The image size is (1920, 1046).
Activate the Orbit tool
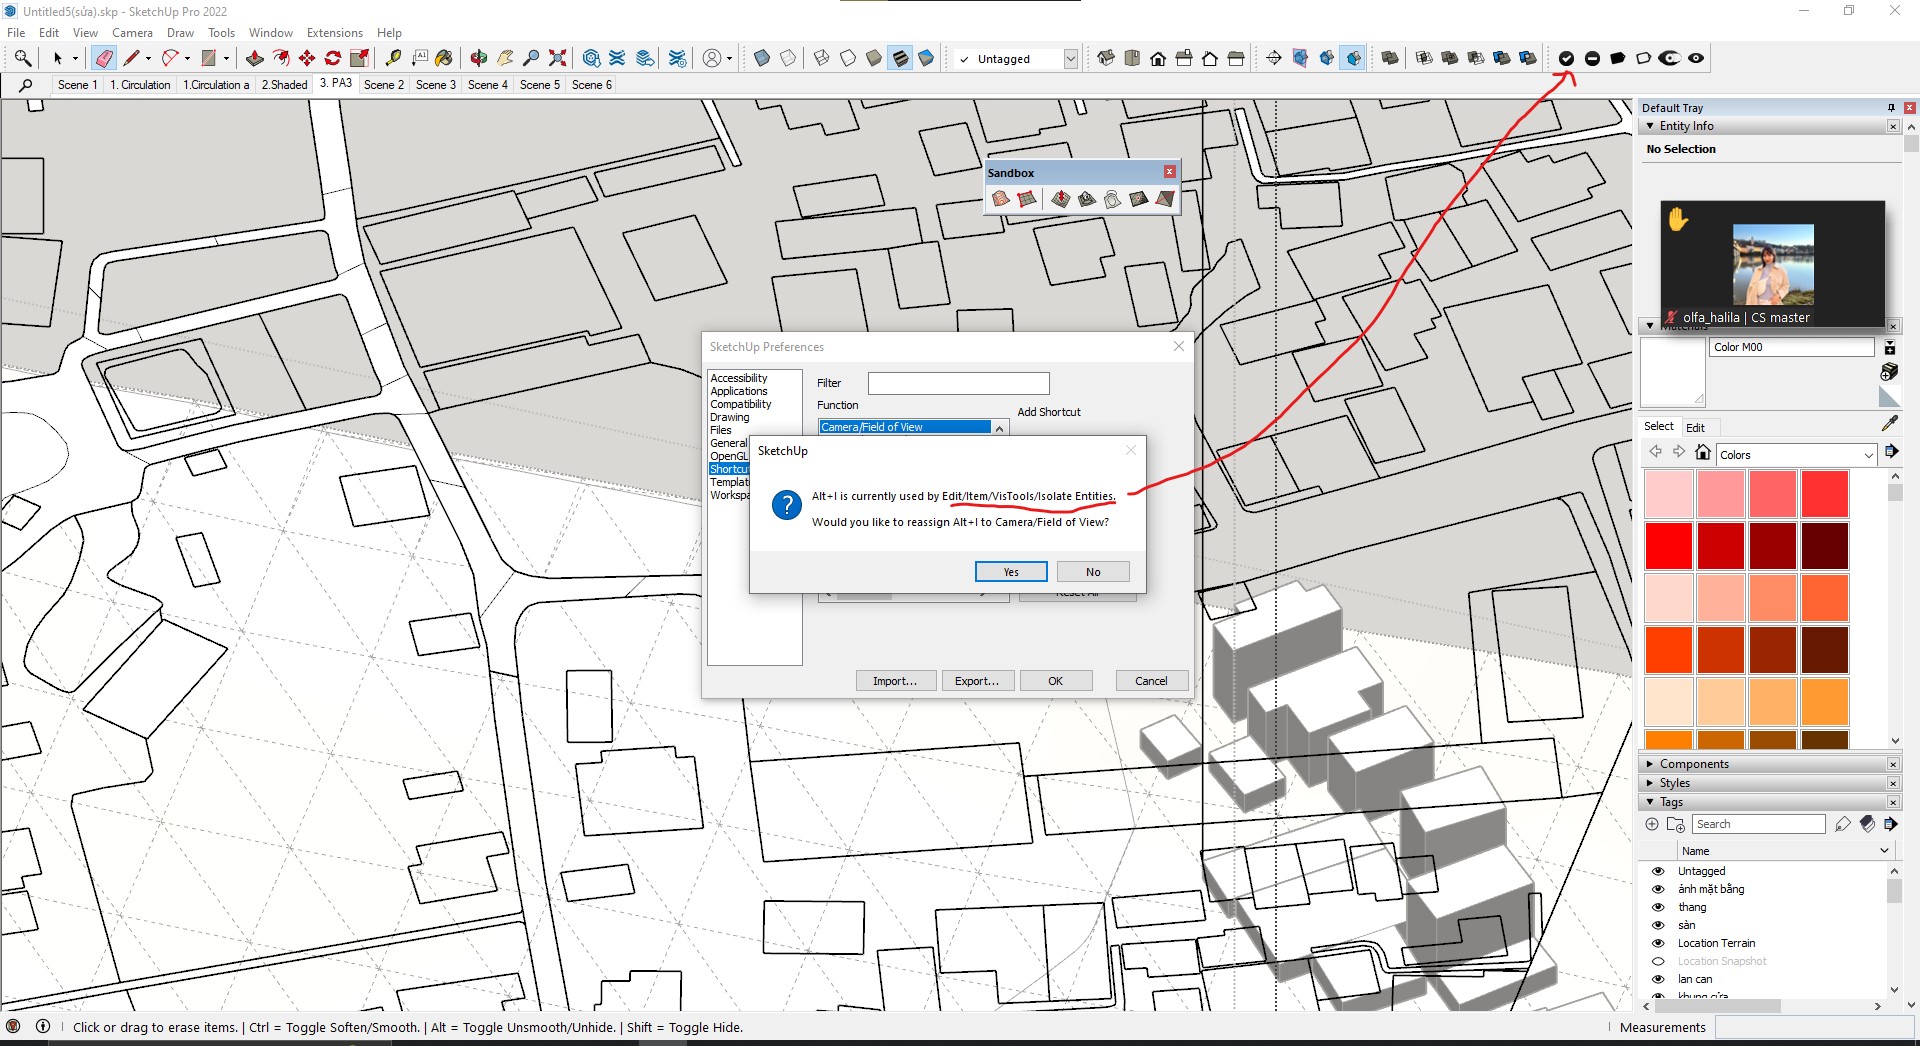pos(479,58)
